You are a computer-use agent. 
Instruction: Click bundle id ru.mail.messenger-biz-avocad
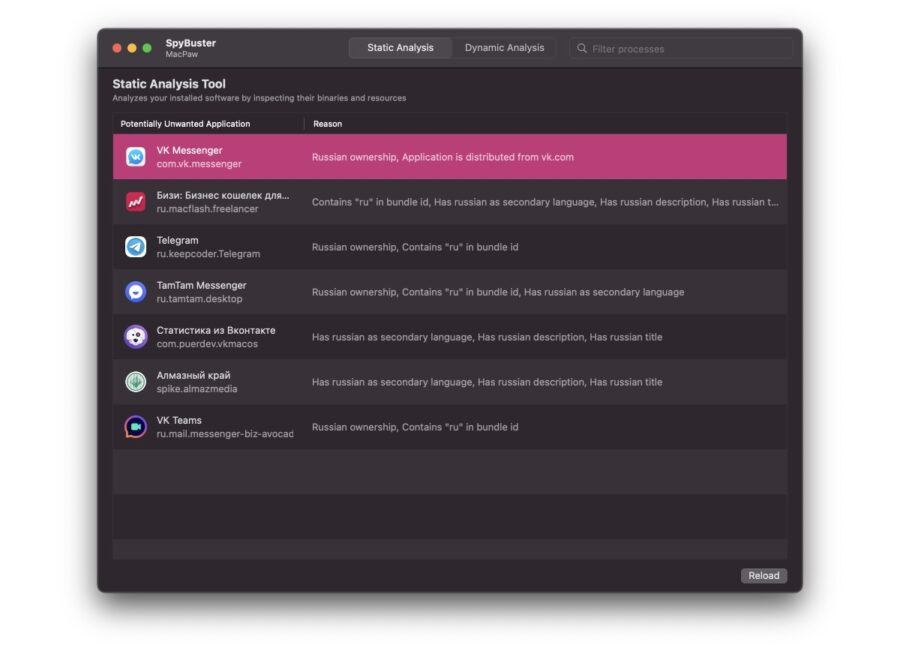[225, 434]
